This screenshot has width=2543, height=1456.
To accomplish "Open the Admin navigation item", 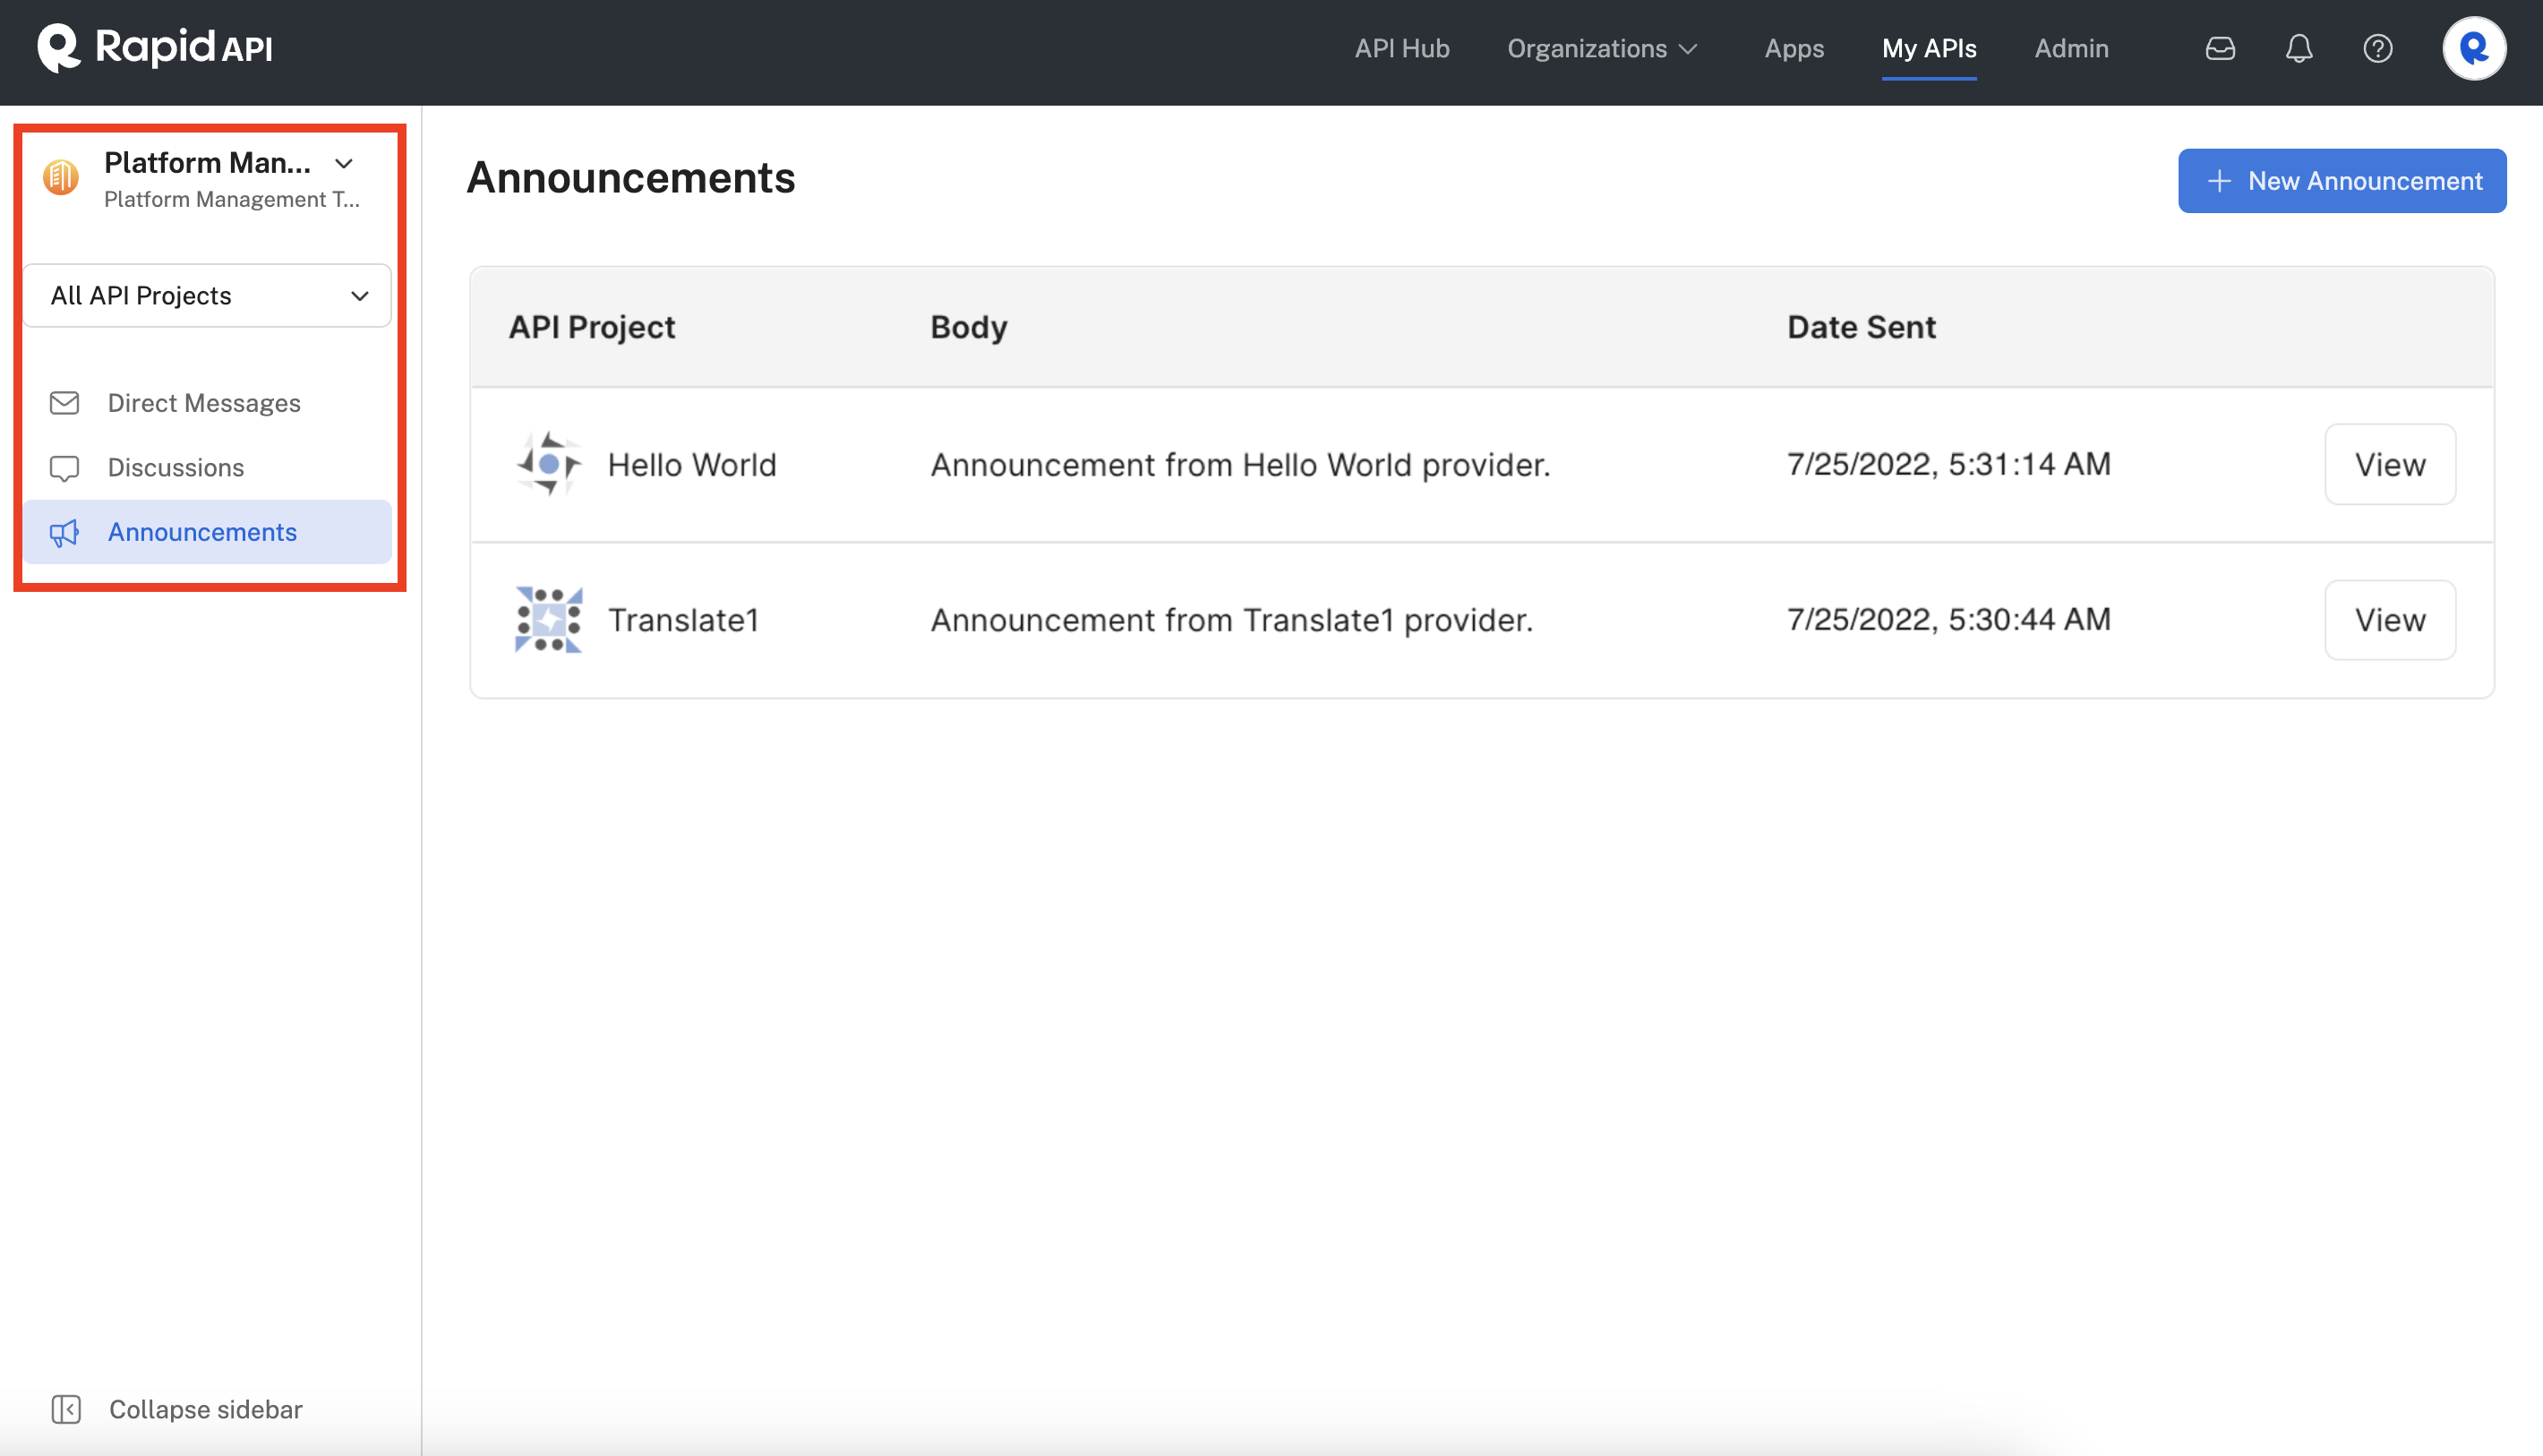I will point(2071,48).
